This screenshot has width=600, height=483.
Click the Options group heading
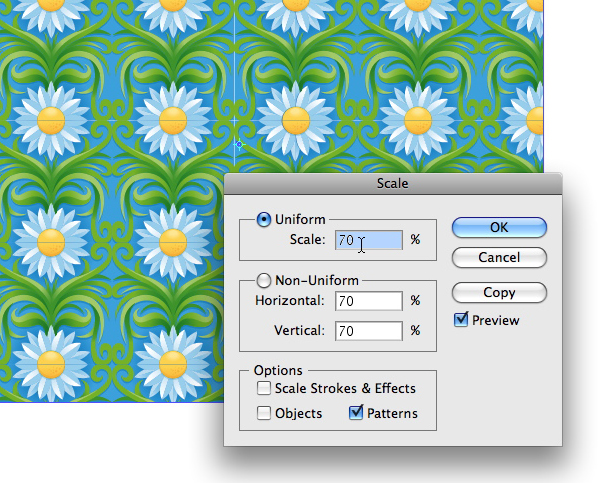click(278, 370)
